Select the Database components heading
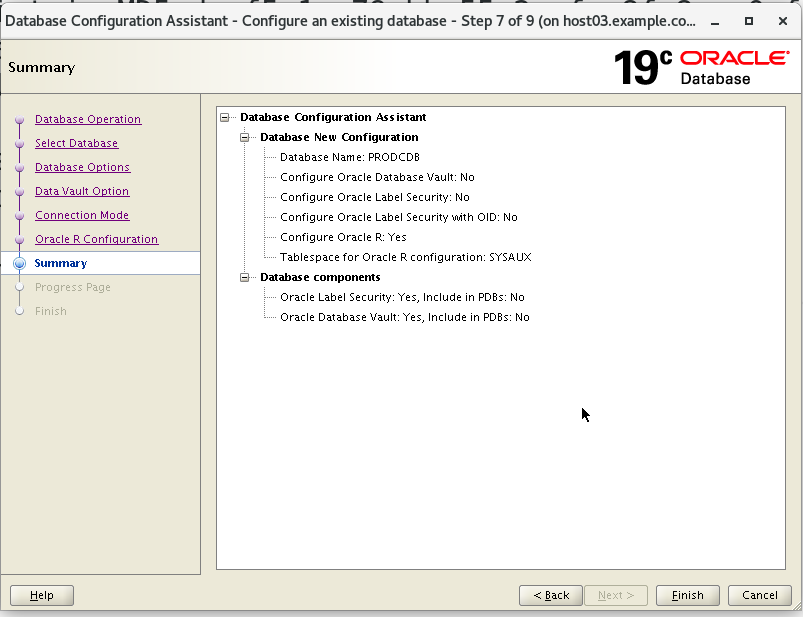803x617 pixels. point(320,277)
